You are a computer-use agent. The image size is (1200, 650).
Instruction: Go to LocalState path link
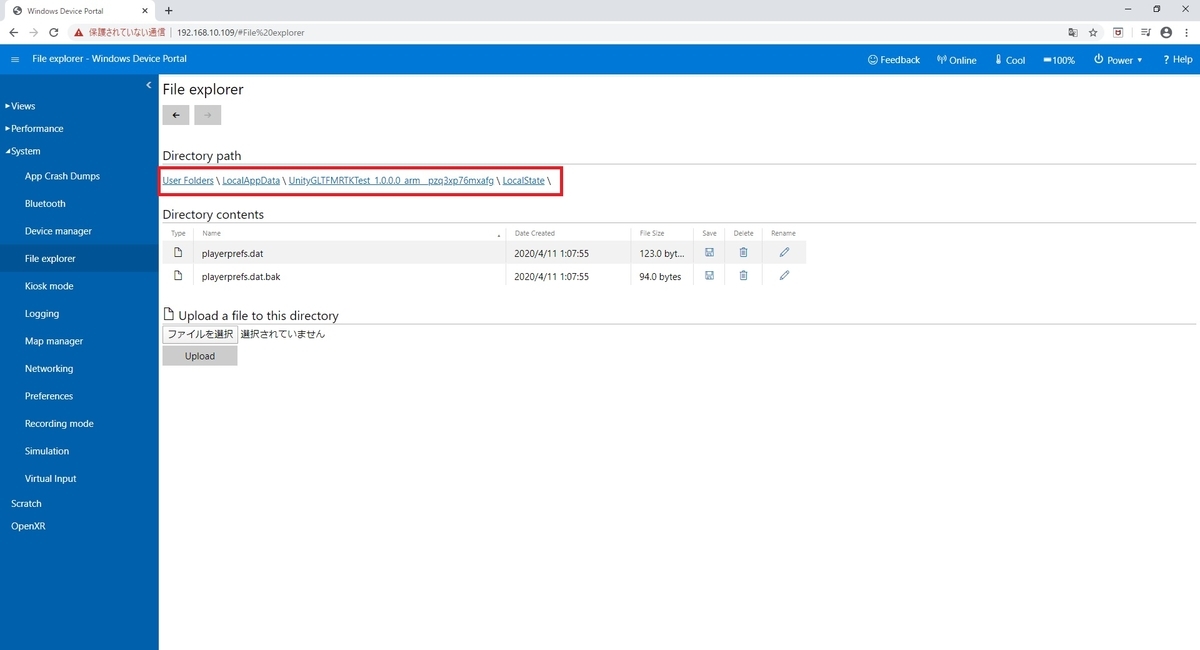[524, 181]
